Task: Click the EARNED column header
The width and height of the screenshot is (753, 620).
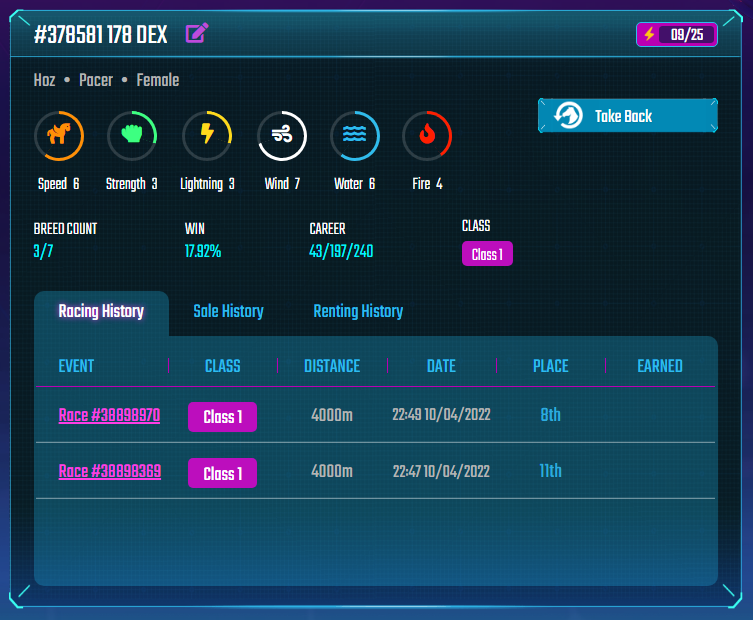Action: coord(660,366)
